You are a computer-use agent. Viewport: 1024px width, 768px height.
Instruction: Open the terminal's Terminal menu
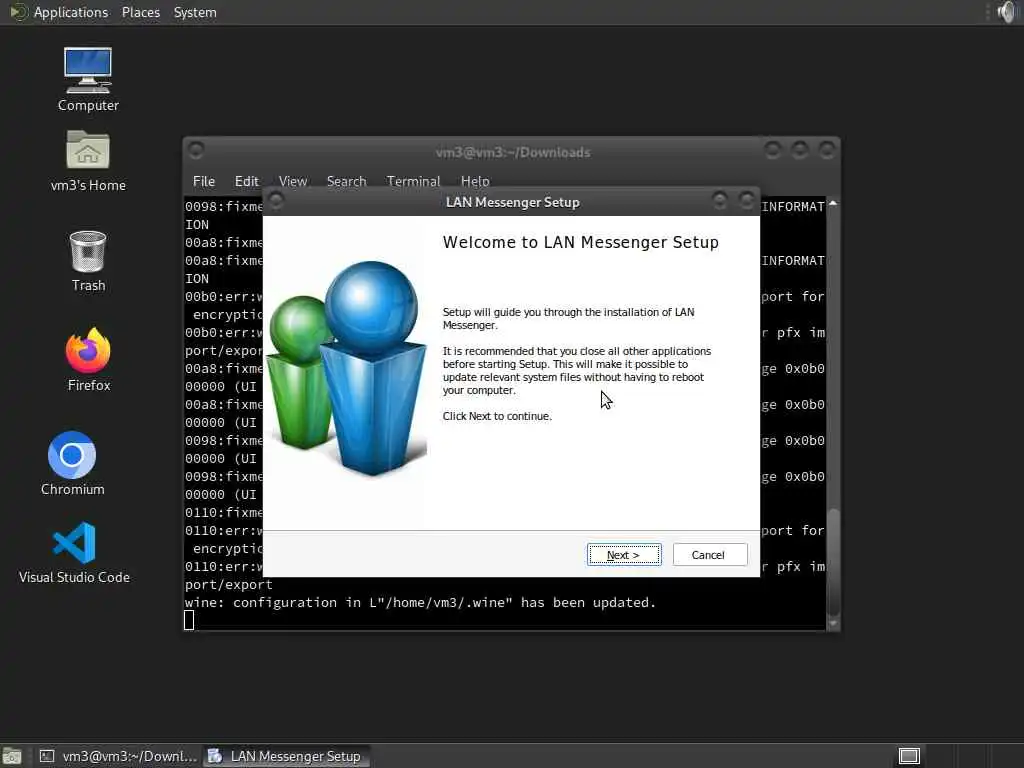pos(413,181)
